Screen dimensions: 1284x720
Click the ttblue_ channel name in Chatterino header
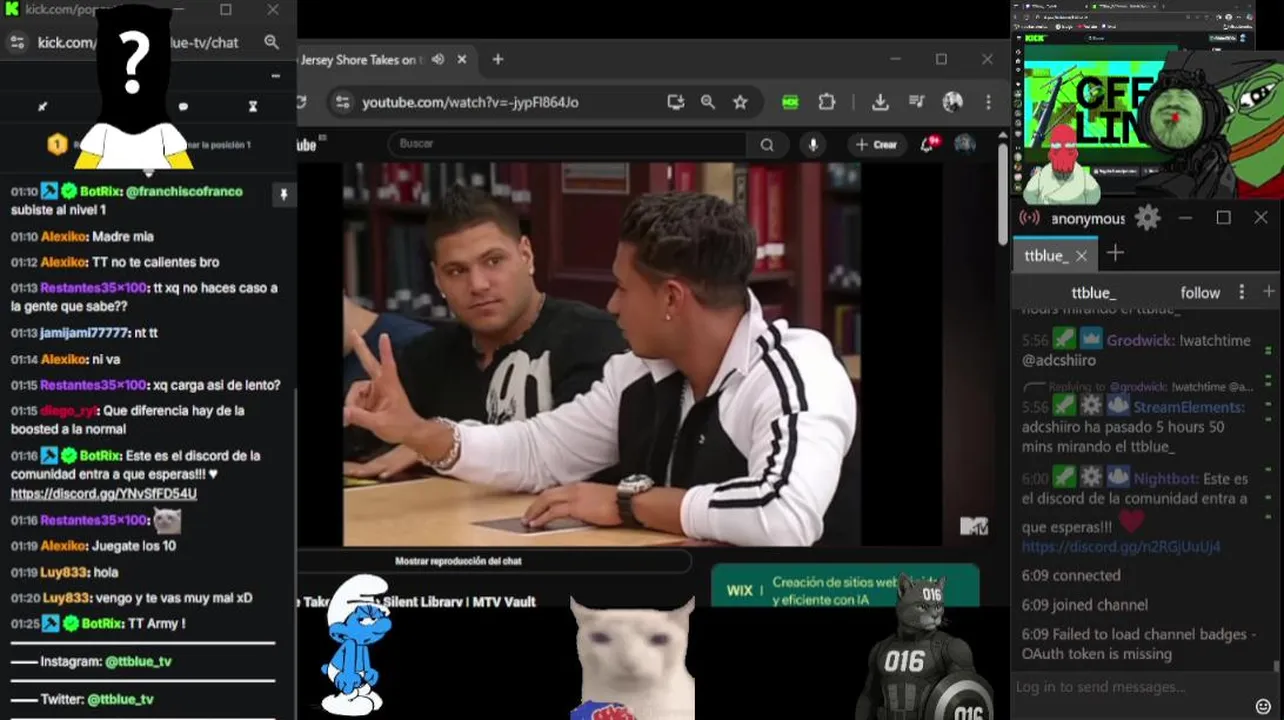pos(1093,293)
